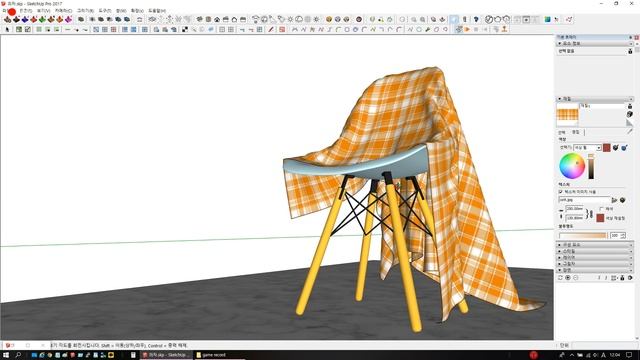Open the second menu bar item
640x360 pixels.
pos(26,11)
